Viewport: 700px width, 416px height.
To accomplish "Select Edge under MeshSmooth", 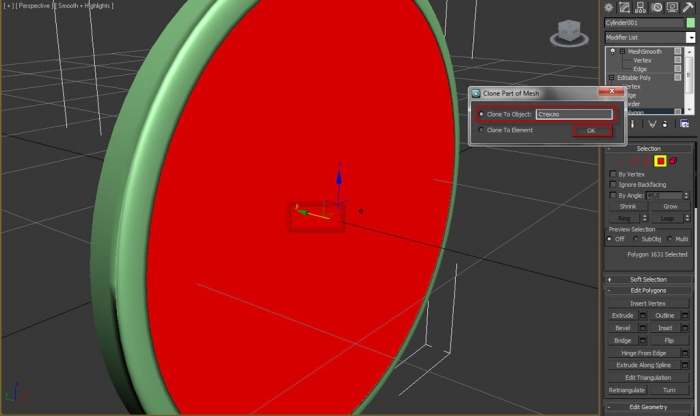I will coord(640,69).
